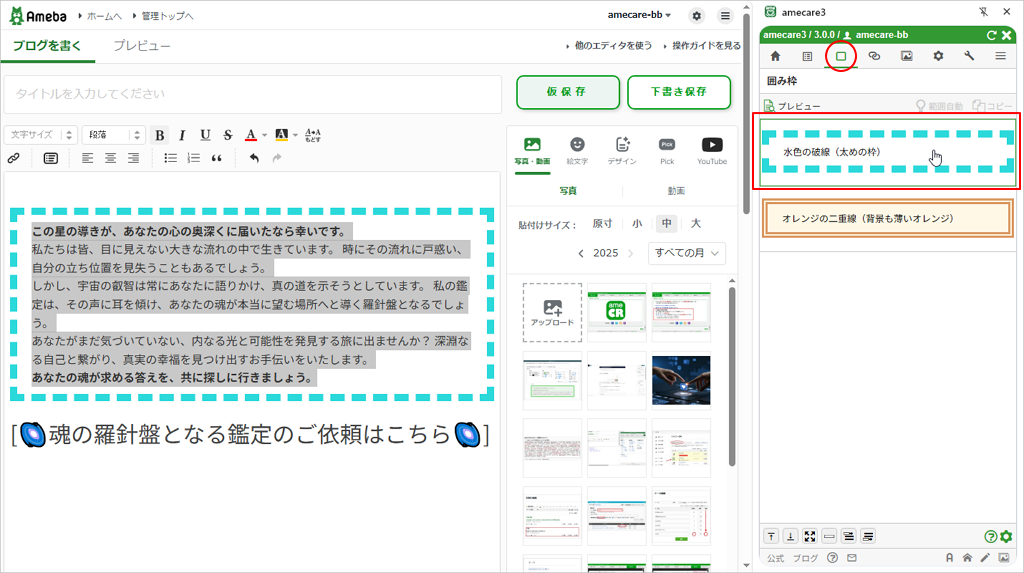Toggle strikethrough formatting
The image size is (1024, 573).
(228, 135)
